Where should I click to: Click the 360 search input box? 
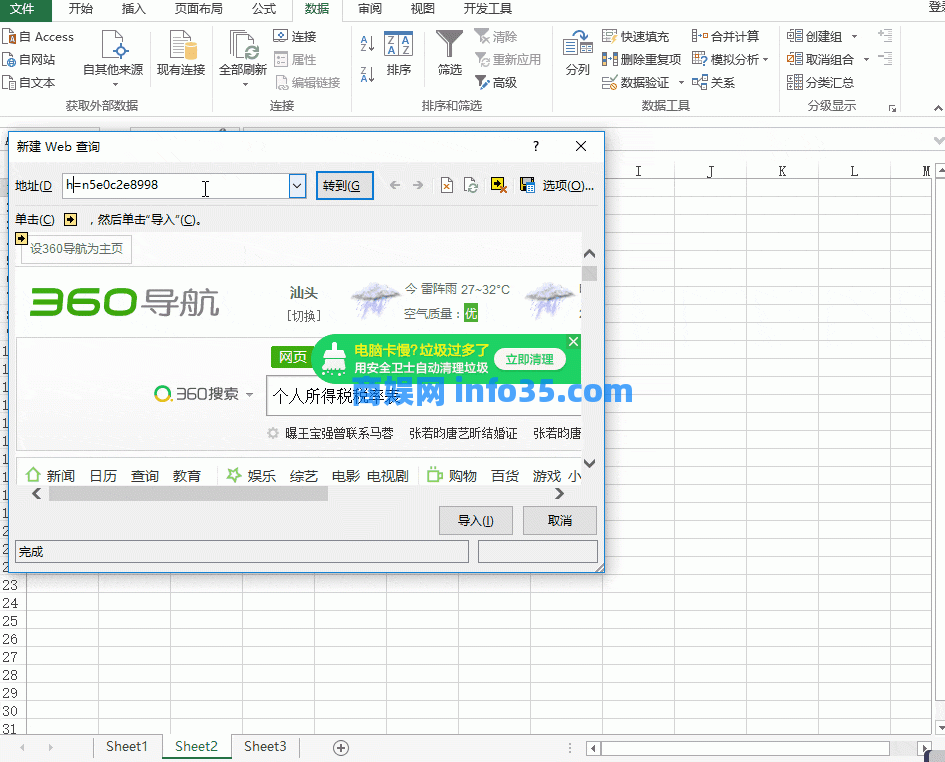[x=424, y=395]
